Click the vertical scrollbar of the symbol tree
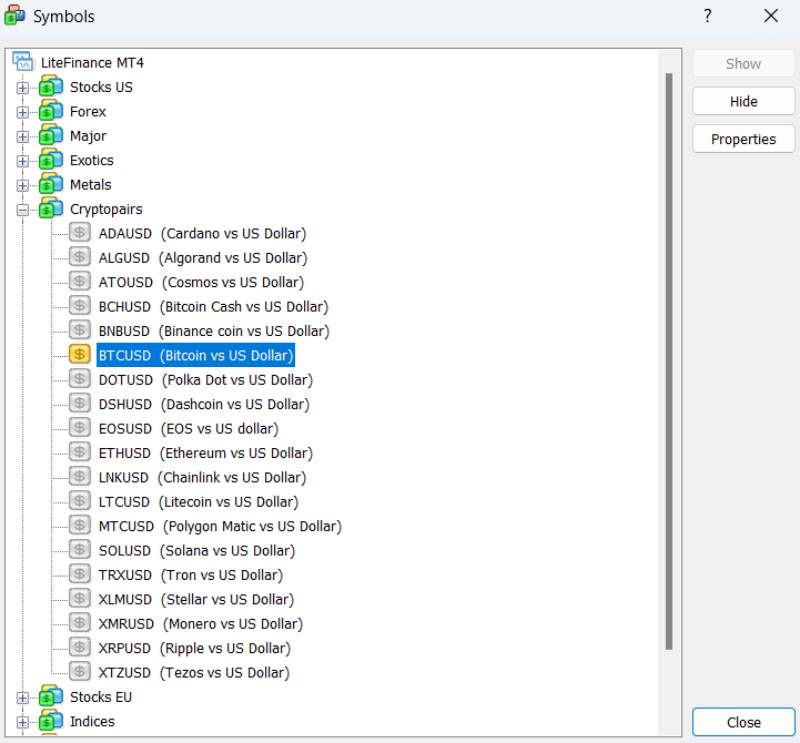The image size is (800, 743). [669, 360]
